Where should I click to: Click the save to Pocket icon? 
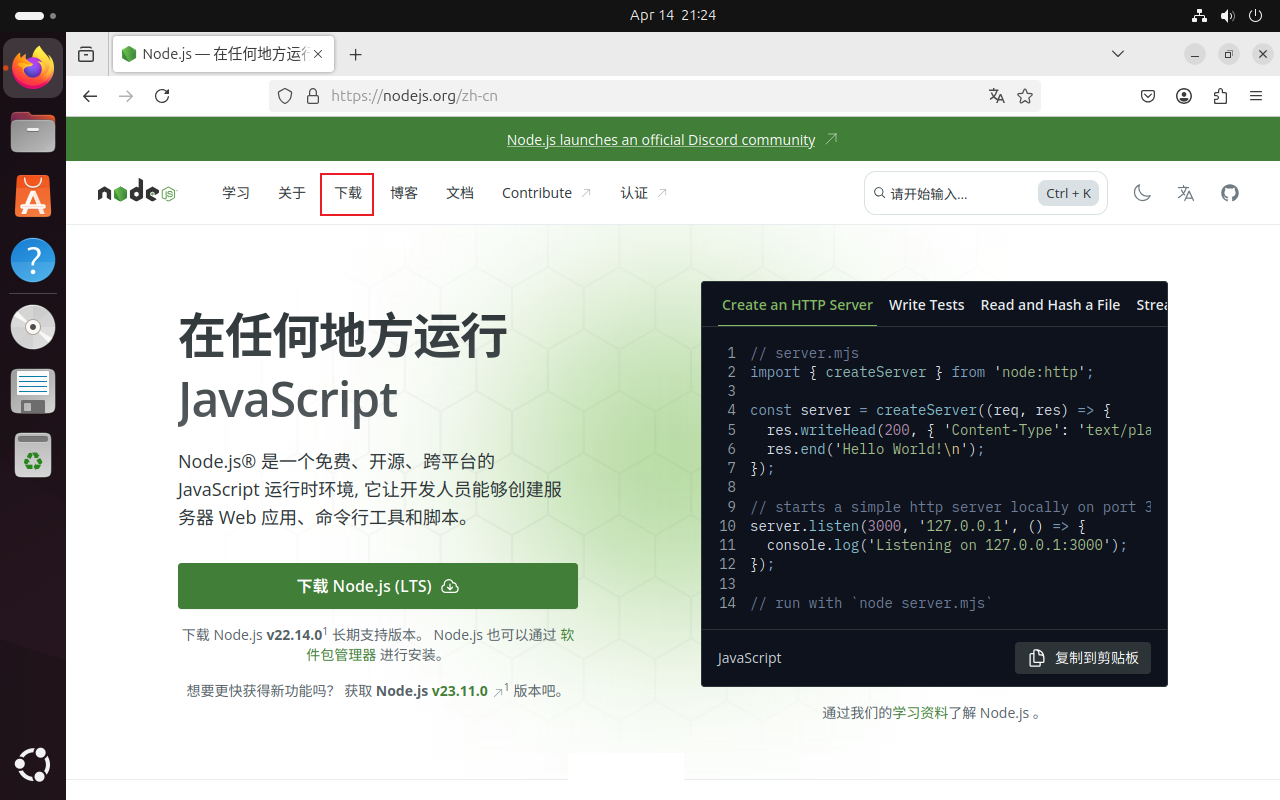tap(1148, 95)
